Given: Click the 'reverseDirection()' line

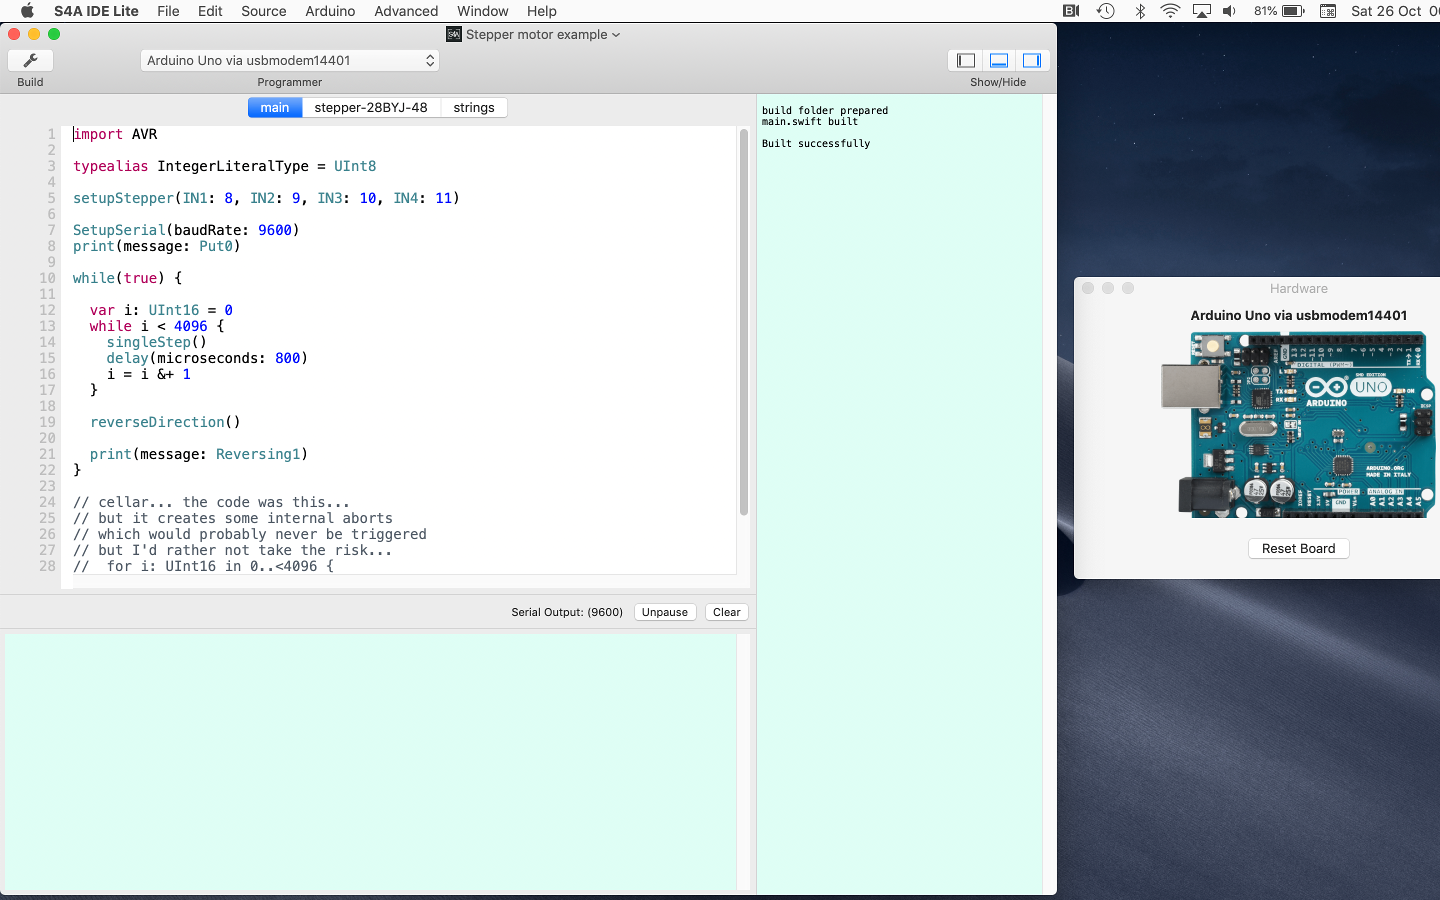Looking at the screenshot, I should [165, 422].
